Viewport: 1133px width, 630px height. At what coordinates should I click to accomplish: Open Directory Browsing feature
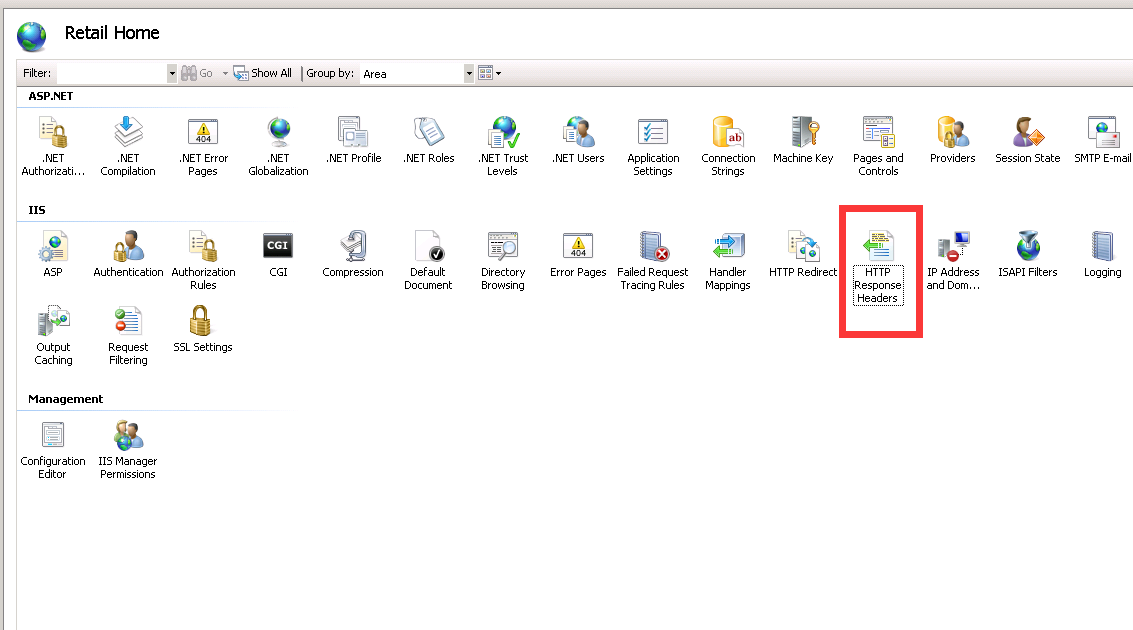(x=503, y=260)
